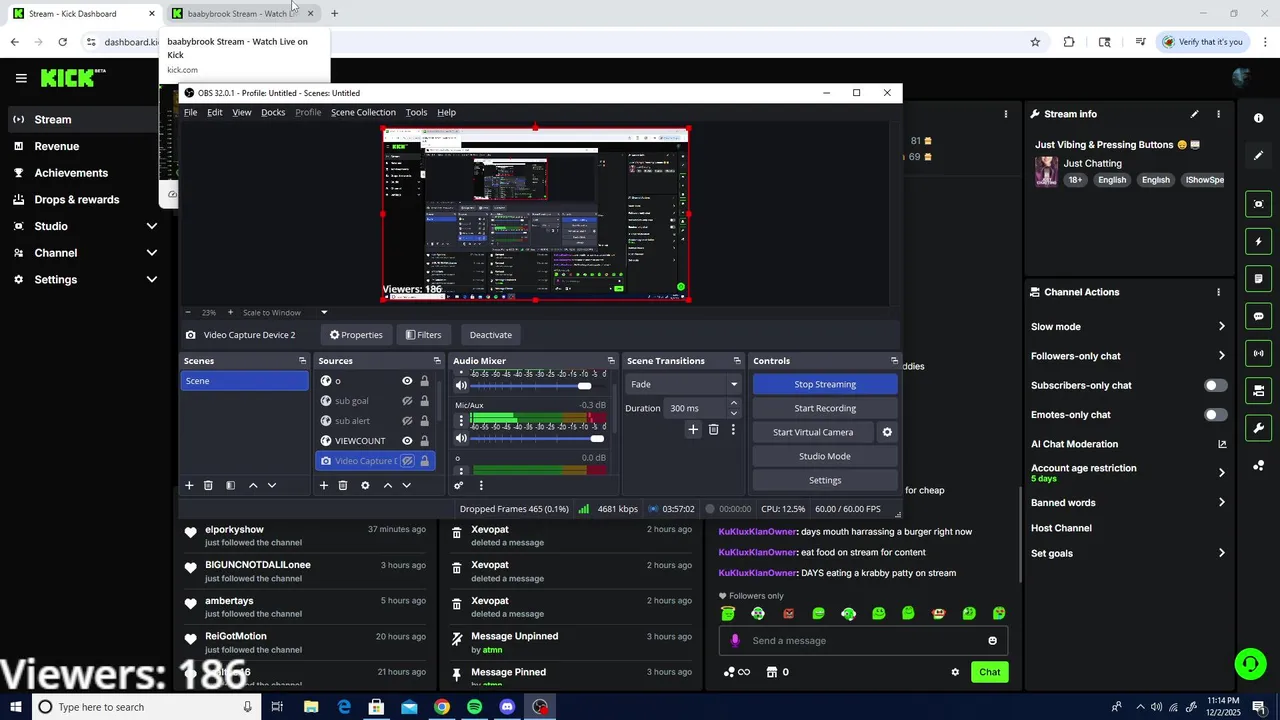This screenshot has height=720, width=1280.
Task: Add a new scene in OBS Scenes dock
Action: [x=189, y=485]
